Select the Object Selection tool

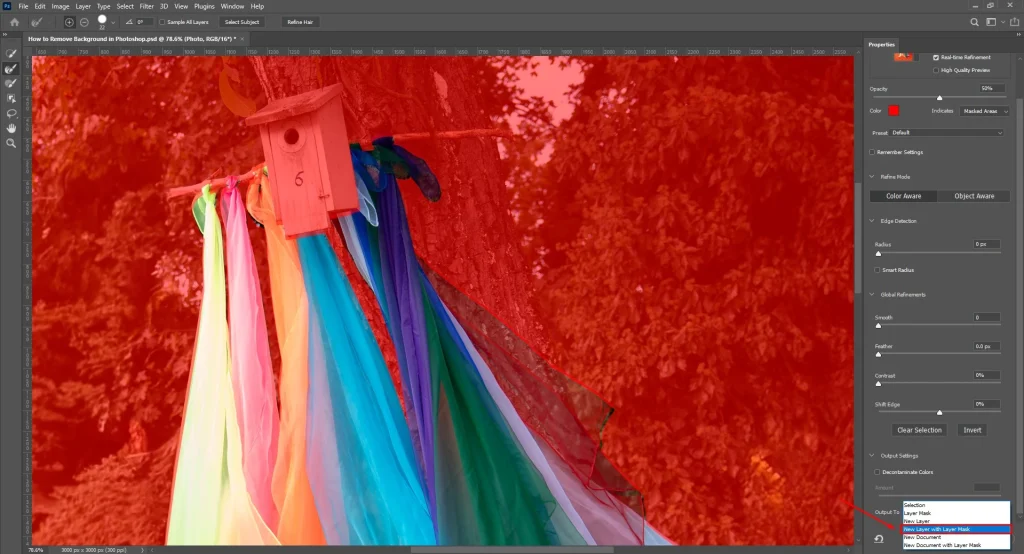tap(11, 99)
